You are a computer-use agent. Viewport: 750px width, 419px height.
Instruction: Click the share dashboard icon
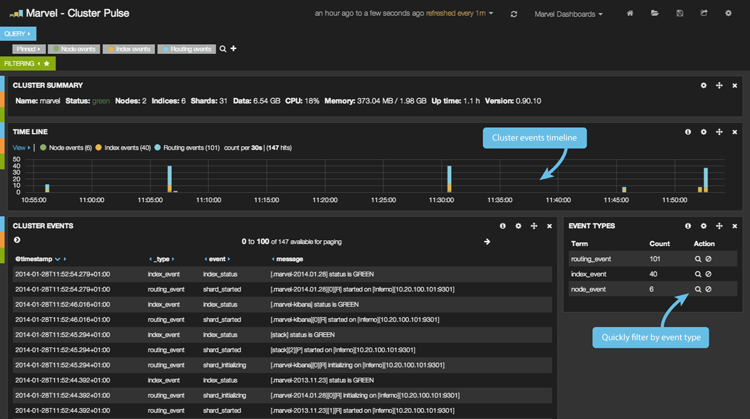tap(704, 14)
